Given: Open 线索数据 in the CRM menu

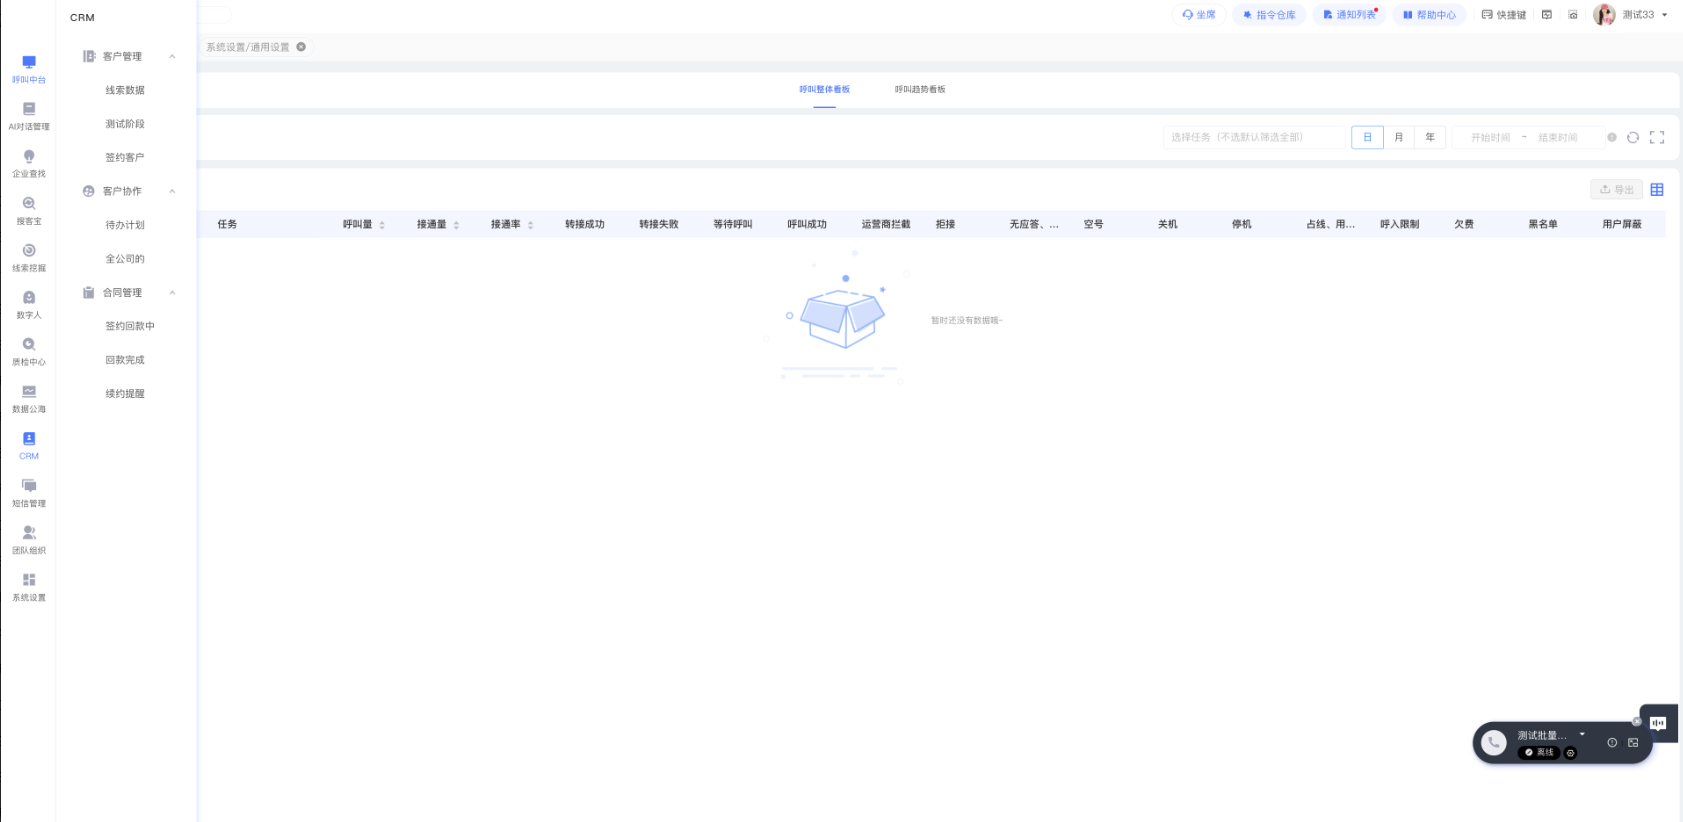Looking at the screenshot, I should (x=125, y=91).
